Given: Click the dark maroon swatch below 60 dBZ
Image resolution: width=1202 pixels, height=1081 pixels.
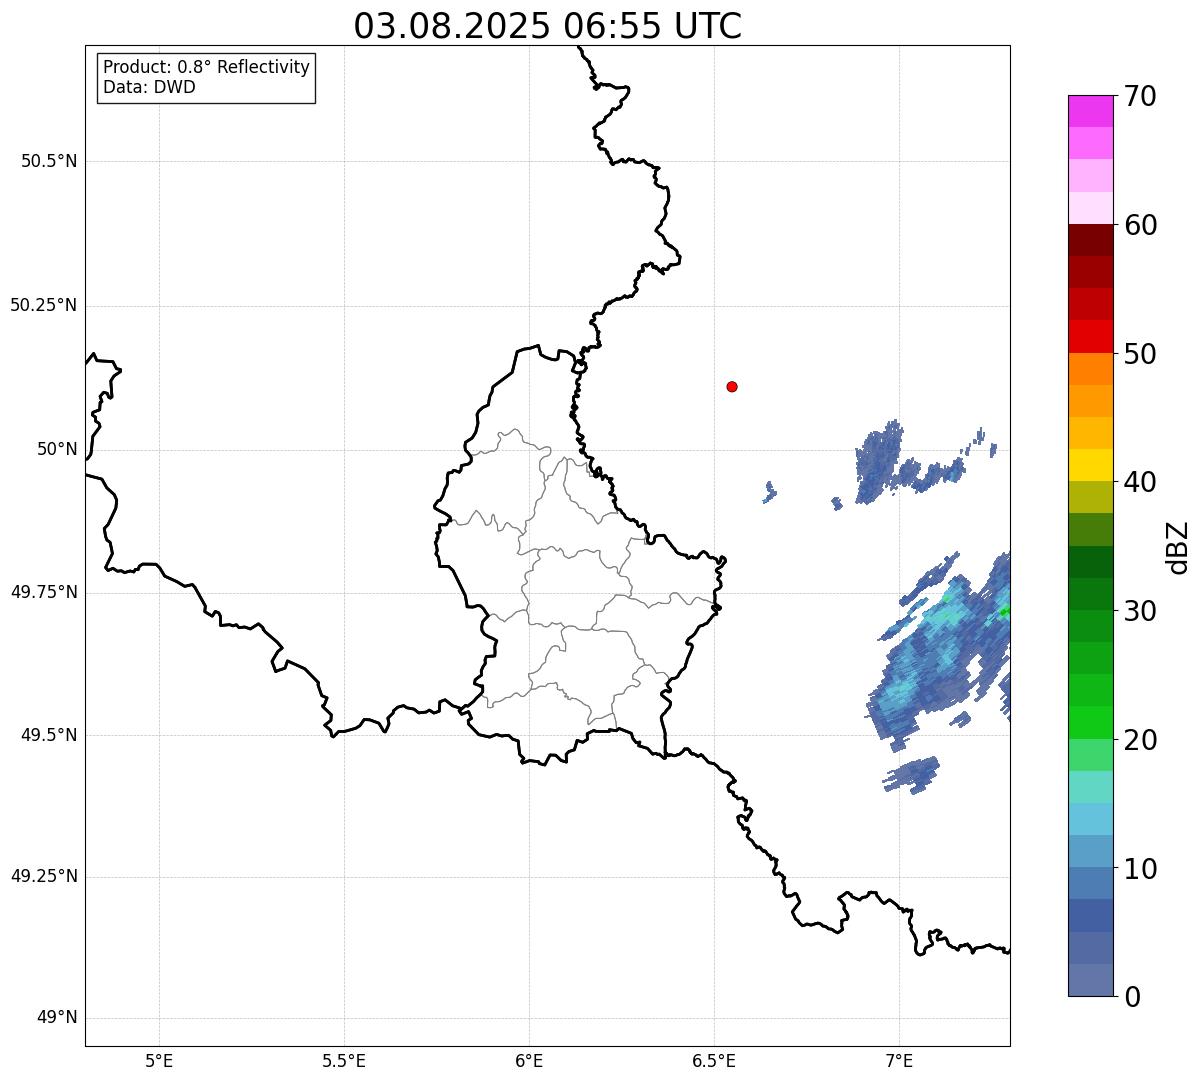Looking at the screenshot, I should [1090, 240].
